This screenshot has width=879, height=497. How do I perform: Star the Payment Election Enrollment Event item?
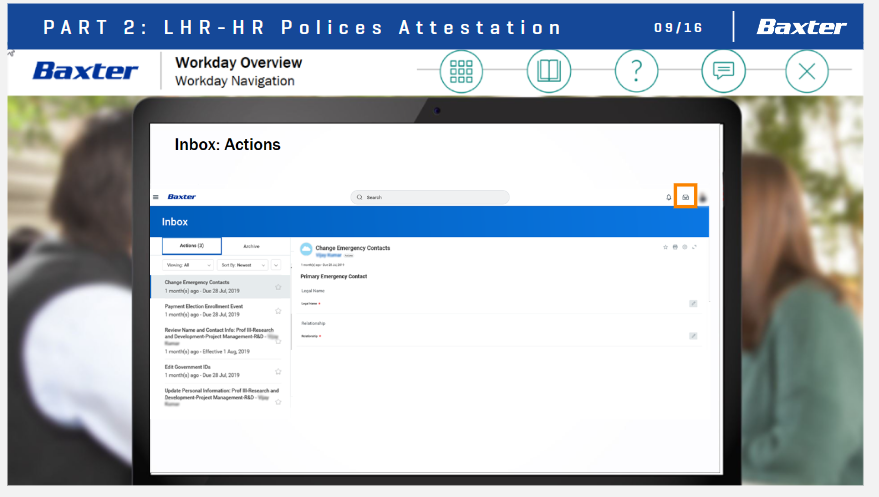click(x=278, y=311)
